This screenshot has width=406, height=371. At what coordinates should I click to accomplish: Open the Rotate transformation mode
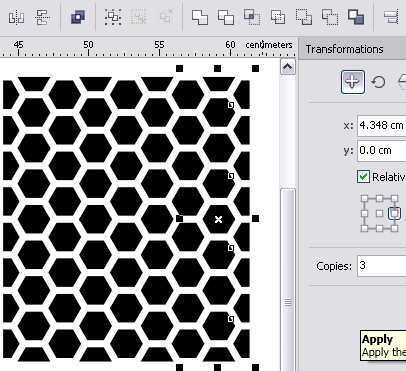click(x=378, y=82)
